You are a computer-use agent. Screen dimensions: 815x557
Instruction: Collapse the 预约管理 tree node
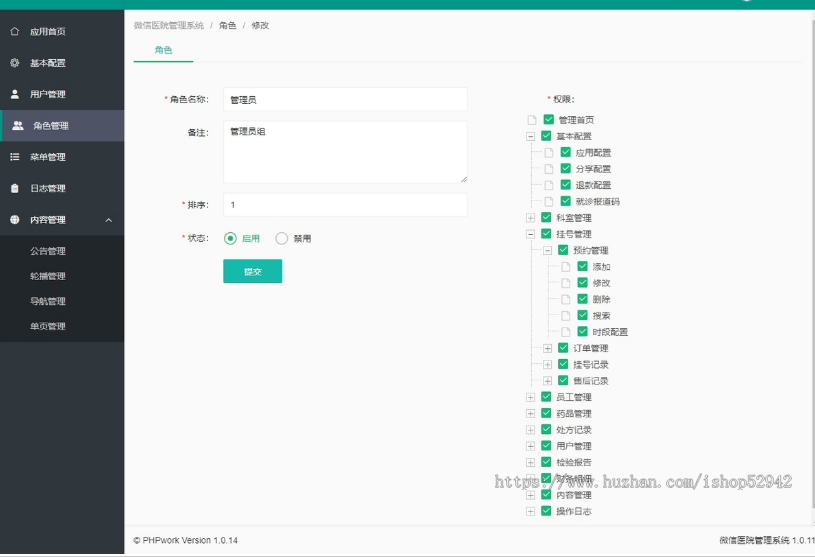(547, 250)
